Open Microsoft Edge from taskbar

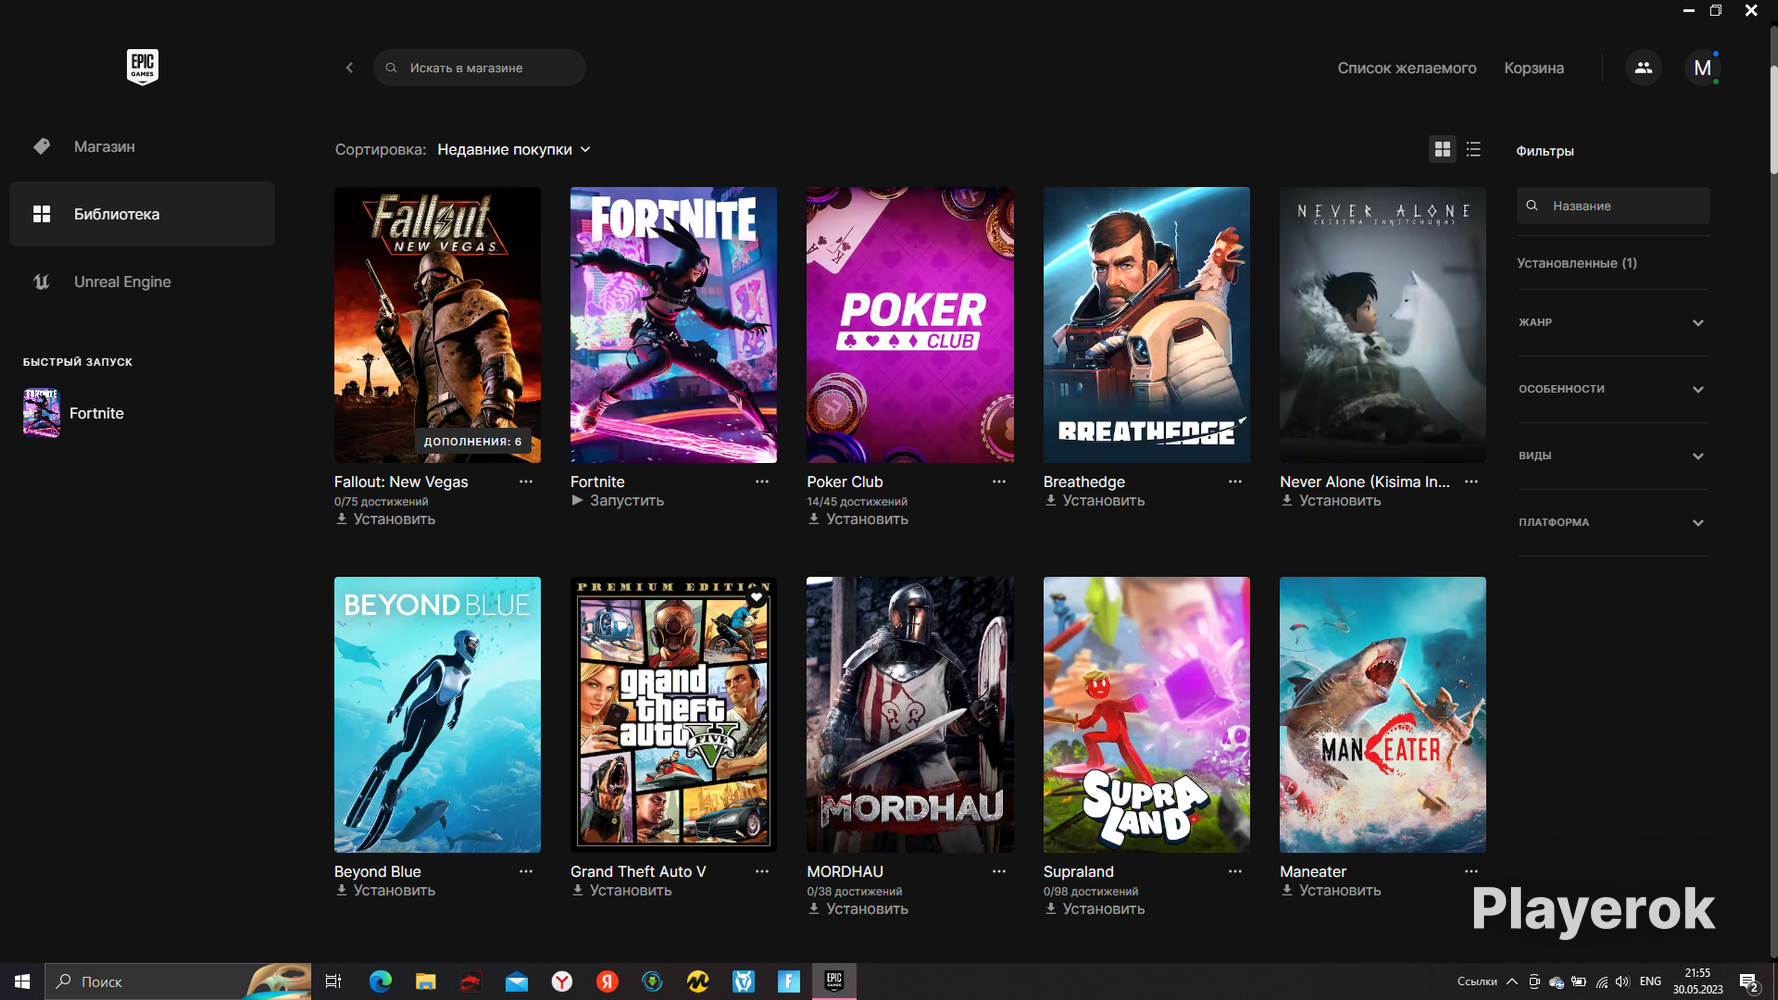[380, 982]
